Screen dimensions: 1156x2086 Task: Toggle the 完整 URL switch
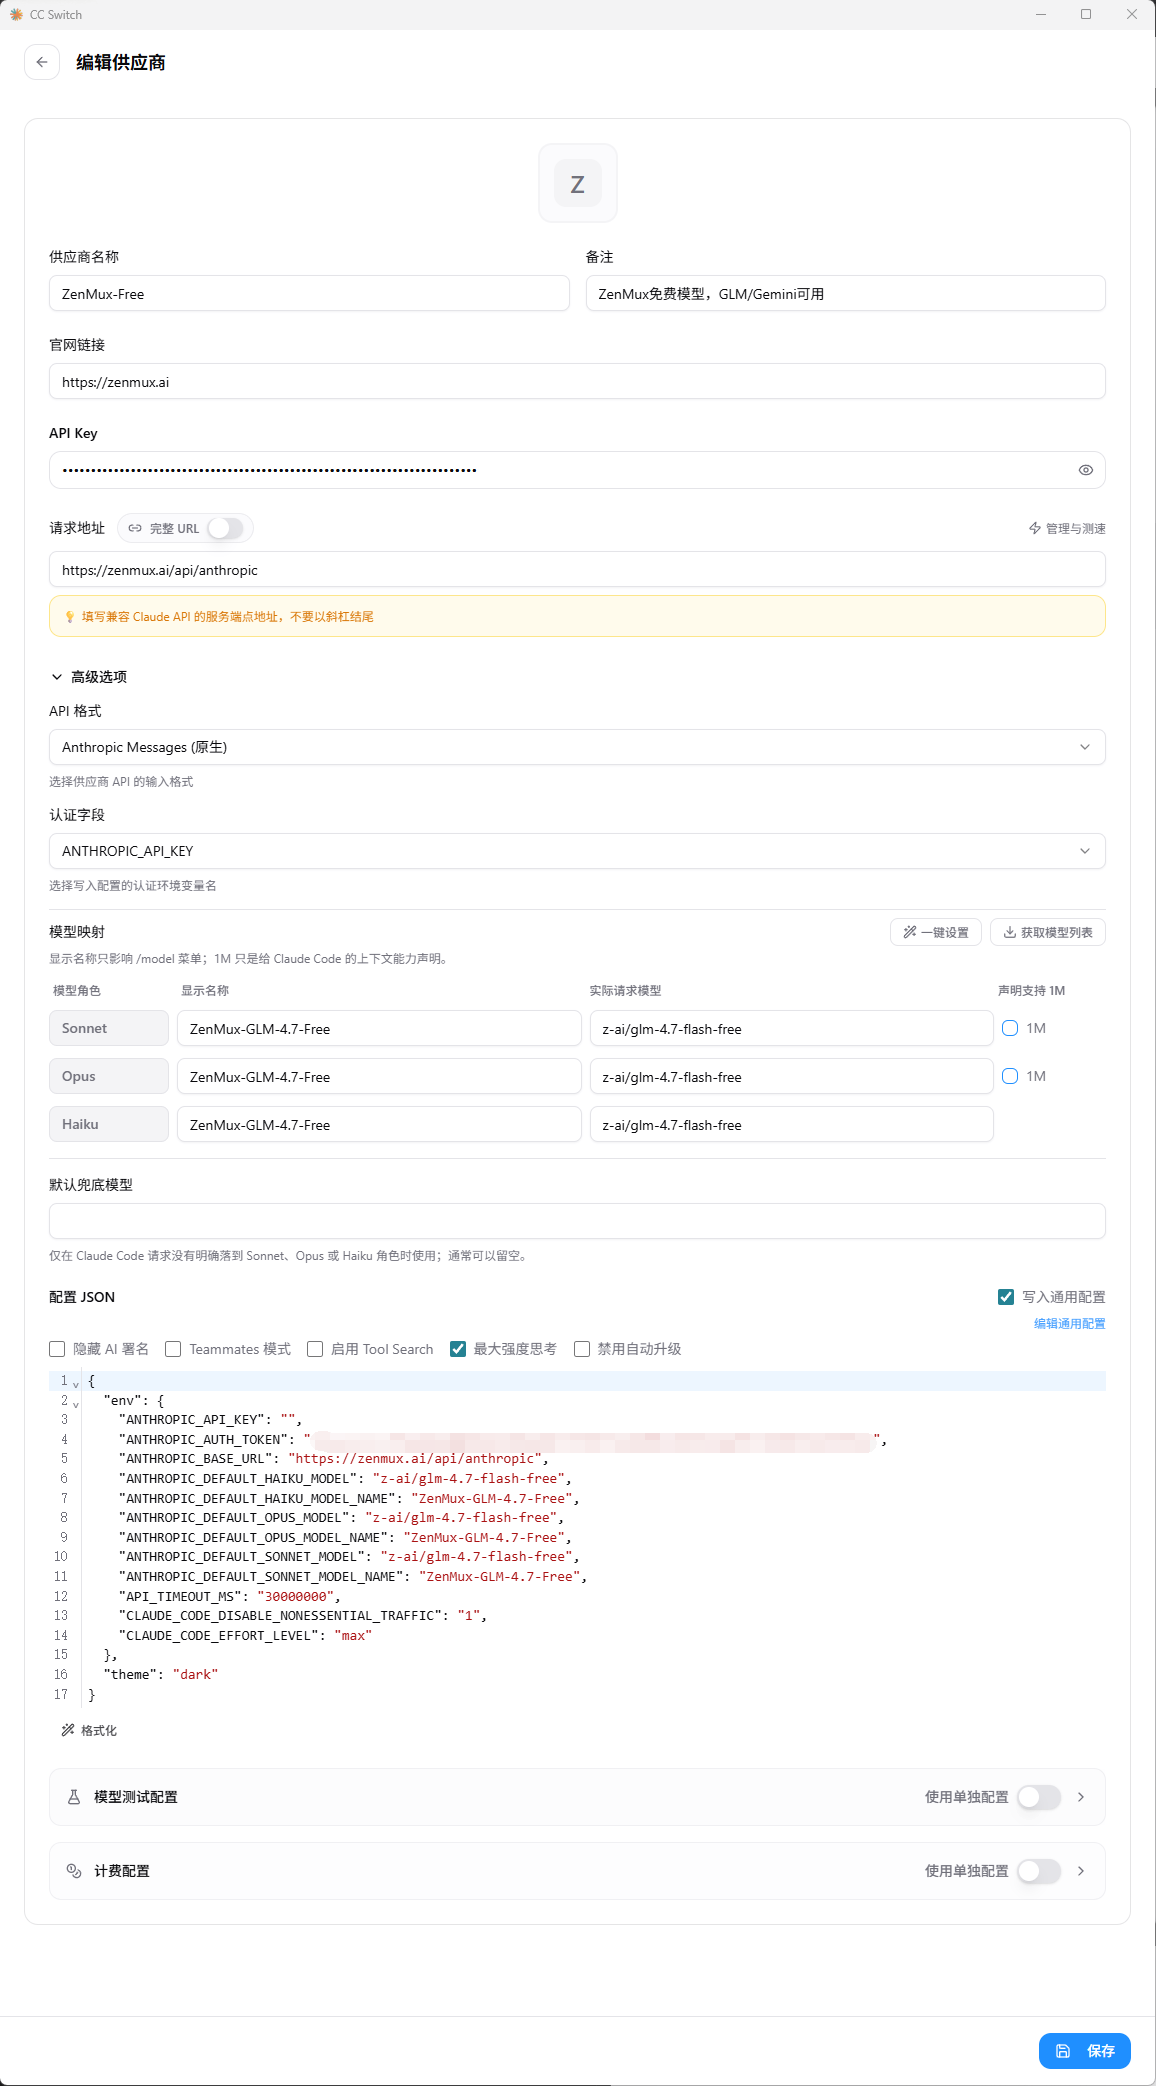(225, 528)
